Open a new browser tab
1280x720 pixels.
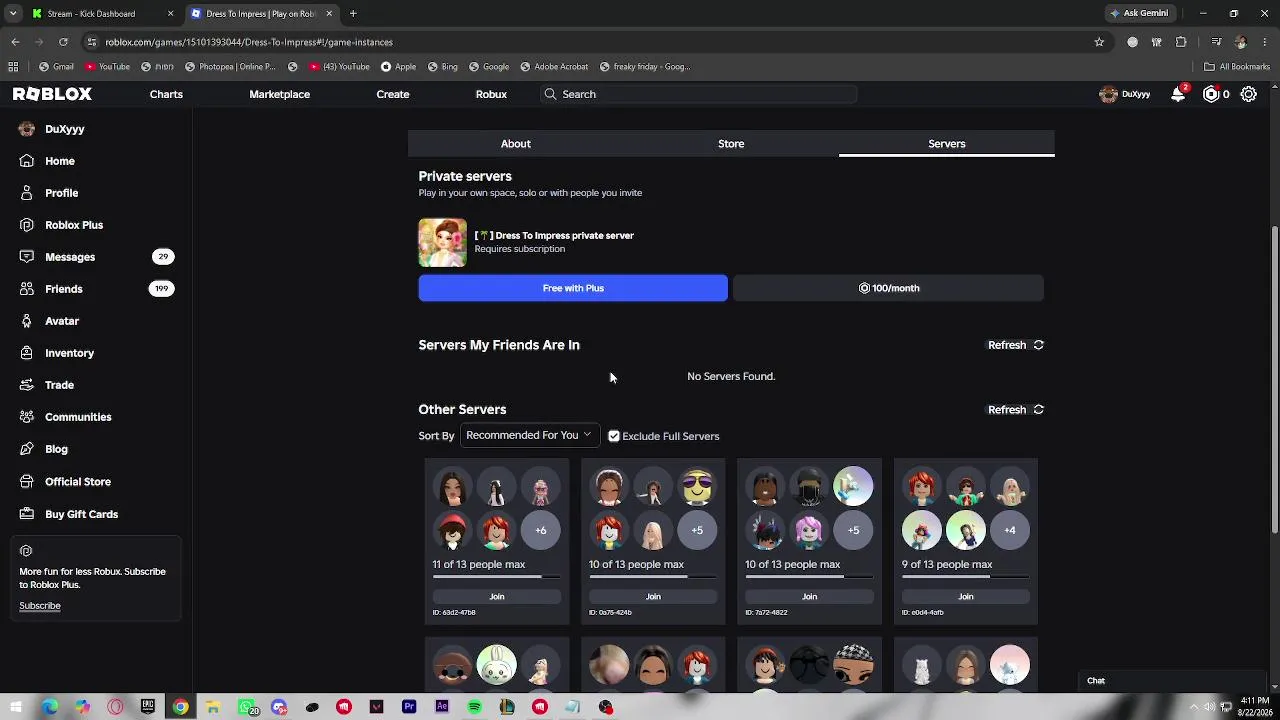(x=353, y=14)
